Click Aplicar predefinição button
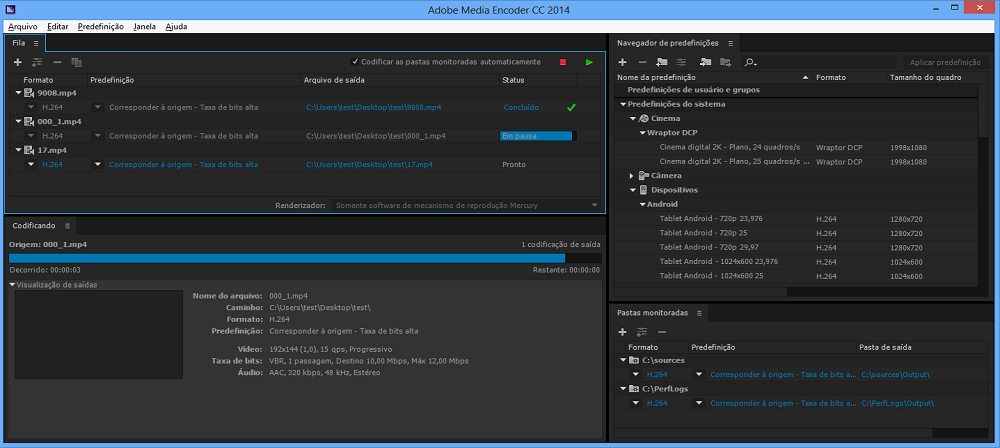Viewport: 1000px width, 448px height. pos(945,62)
